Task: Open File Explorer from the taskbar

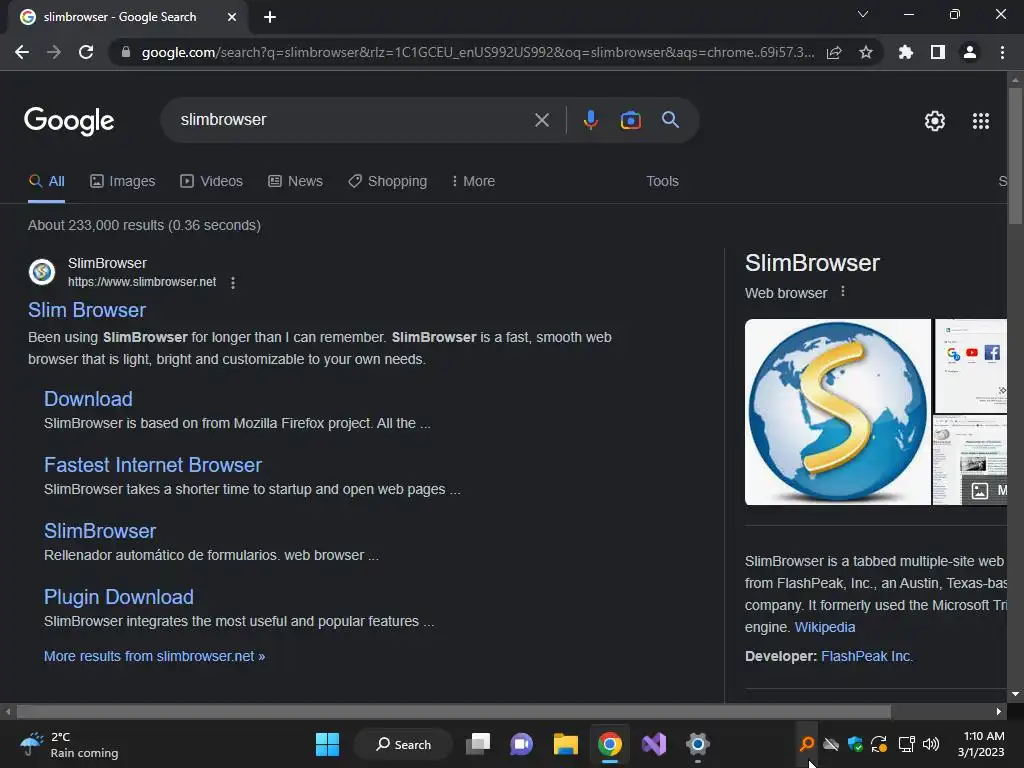Action: click(566, 744)
